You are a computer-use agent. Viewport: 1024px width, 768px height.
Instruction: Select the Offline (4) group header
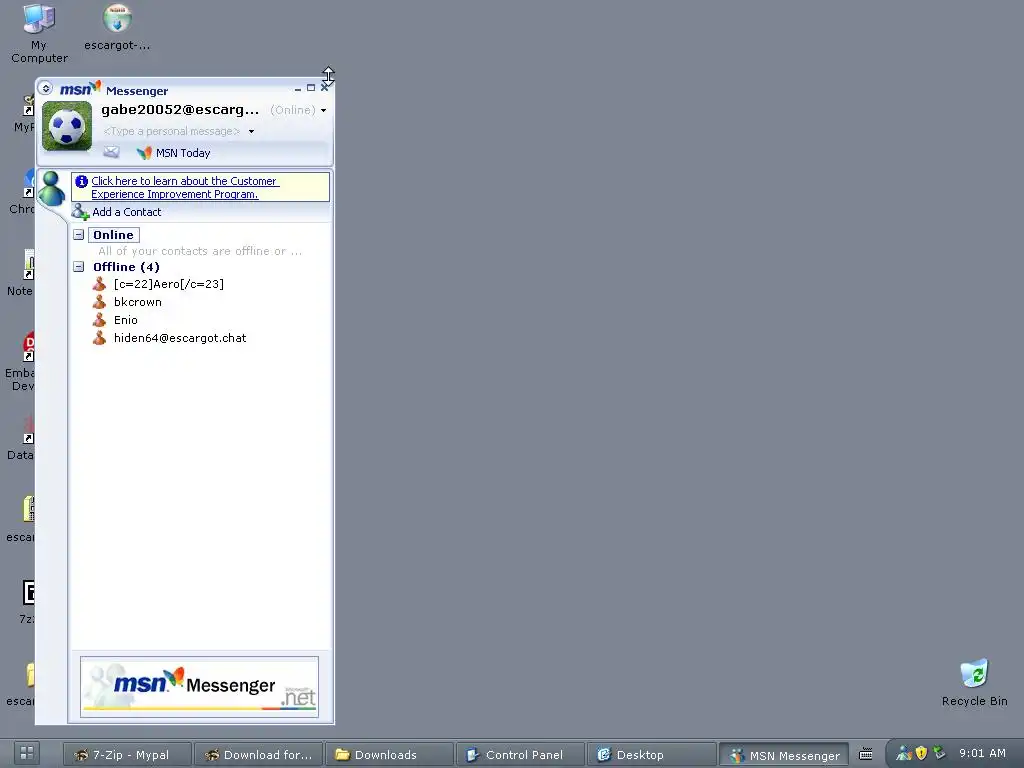pos(126,266)
